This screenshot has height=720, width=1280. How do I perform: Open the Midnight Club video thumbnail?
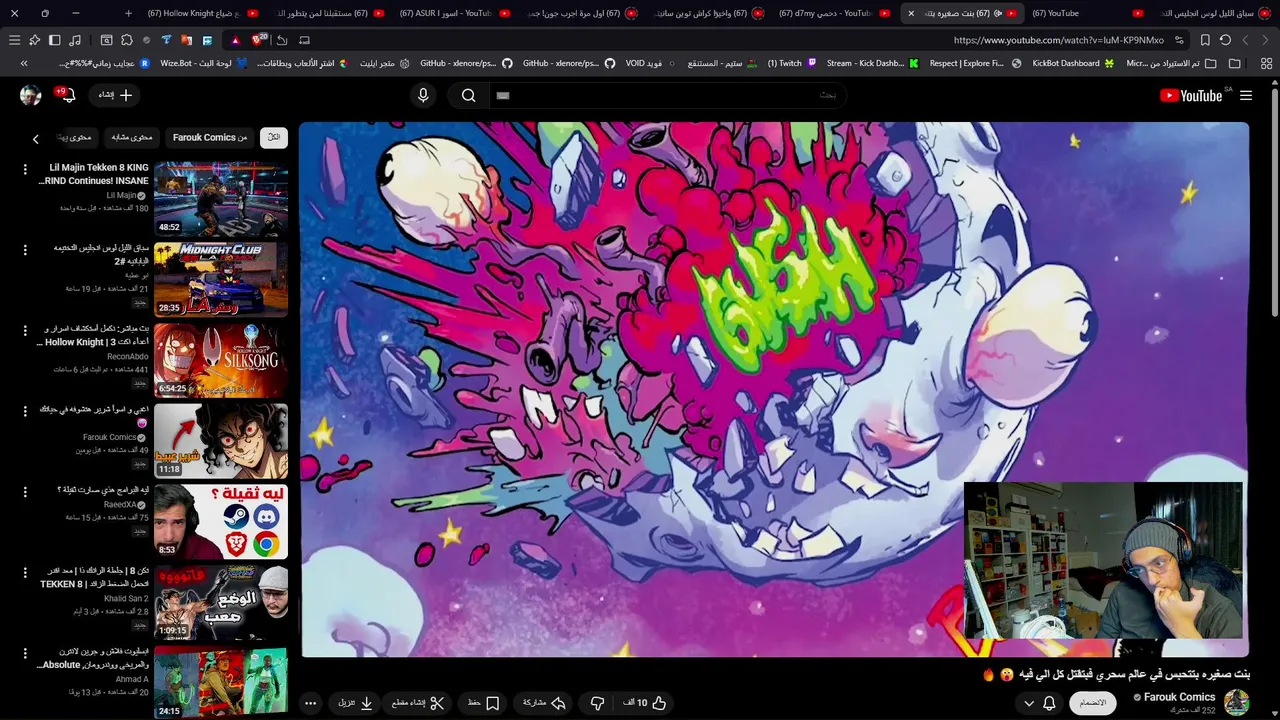pos(221,279)
